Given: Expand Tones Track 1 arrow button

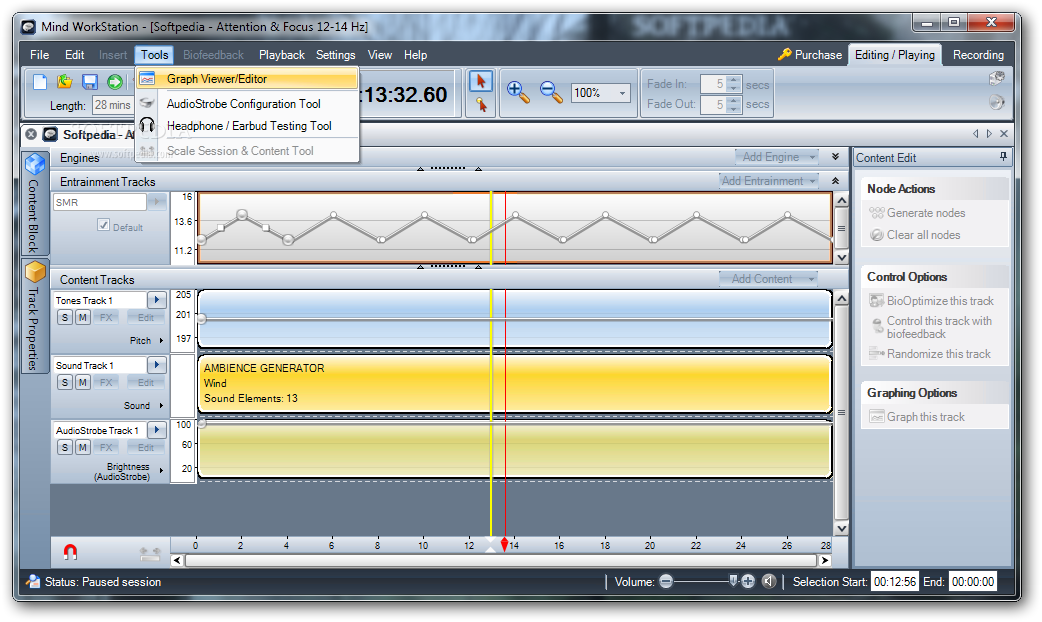Looking at the screenshot, I should (x=157, y=300).
